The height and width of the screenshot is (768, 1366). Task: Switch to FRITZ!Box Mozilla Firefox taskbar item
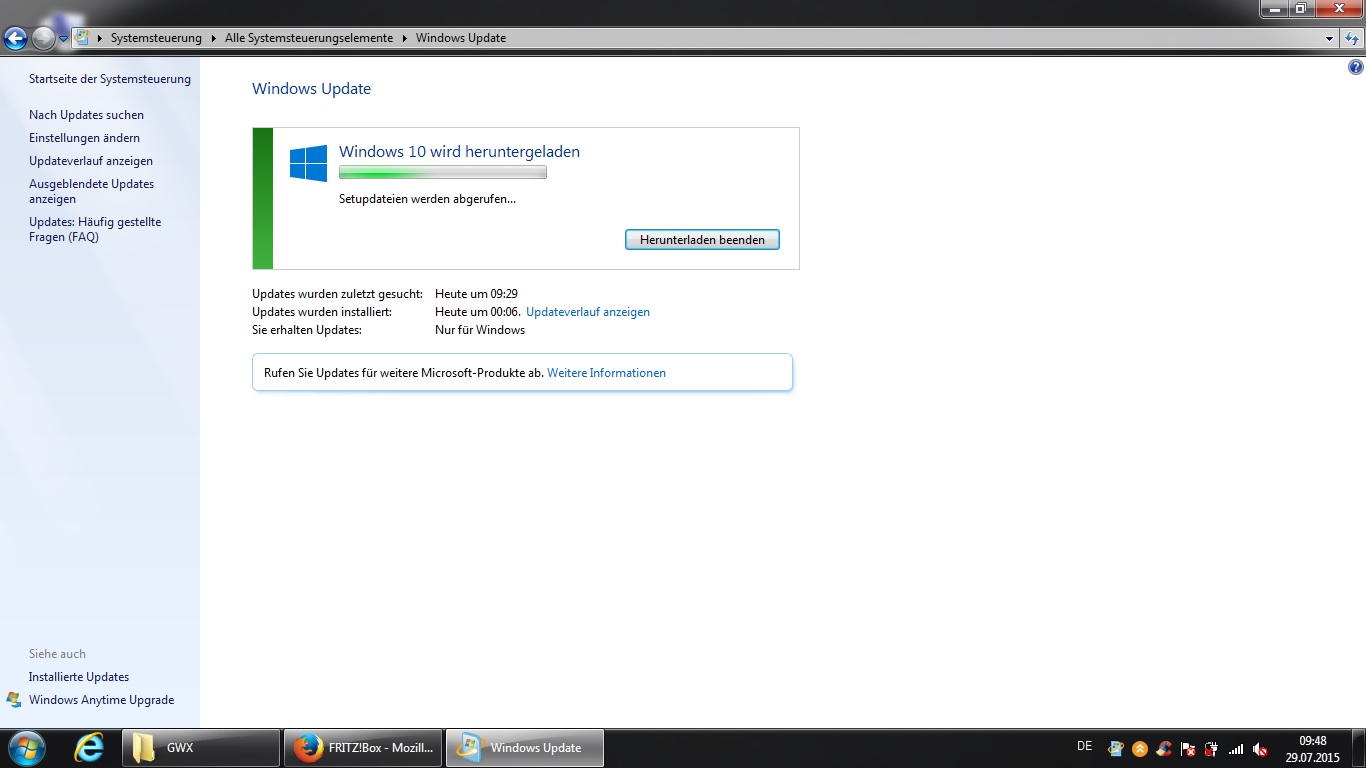[363, 748]
